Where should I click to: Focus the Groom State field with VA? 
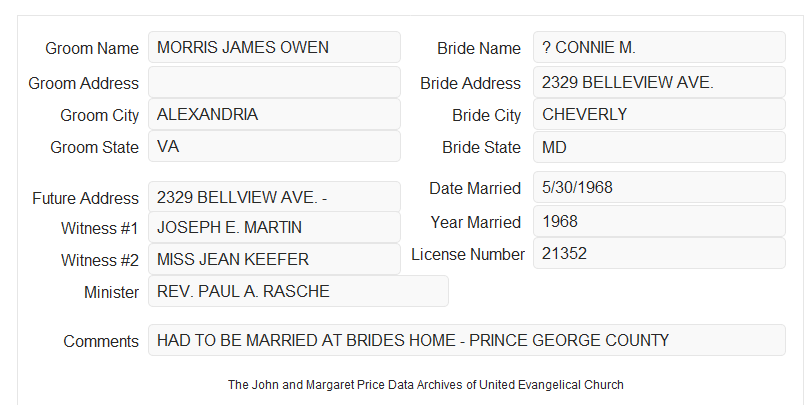(274, 146)
